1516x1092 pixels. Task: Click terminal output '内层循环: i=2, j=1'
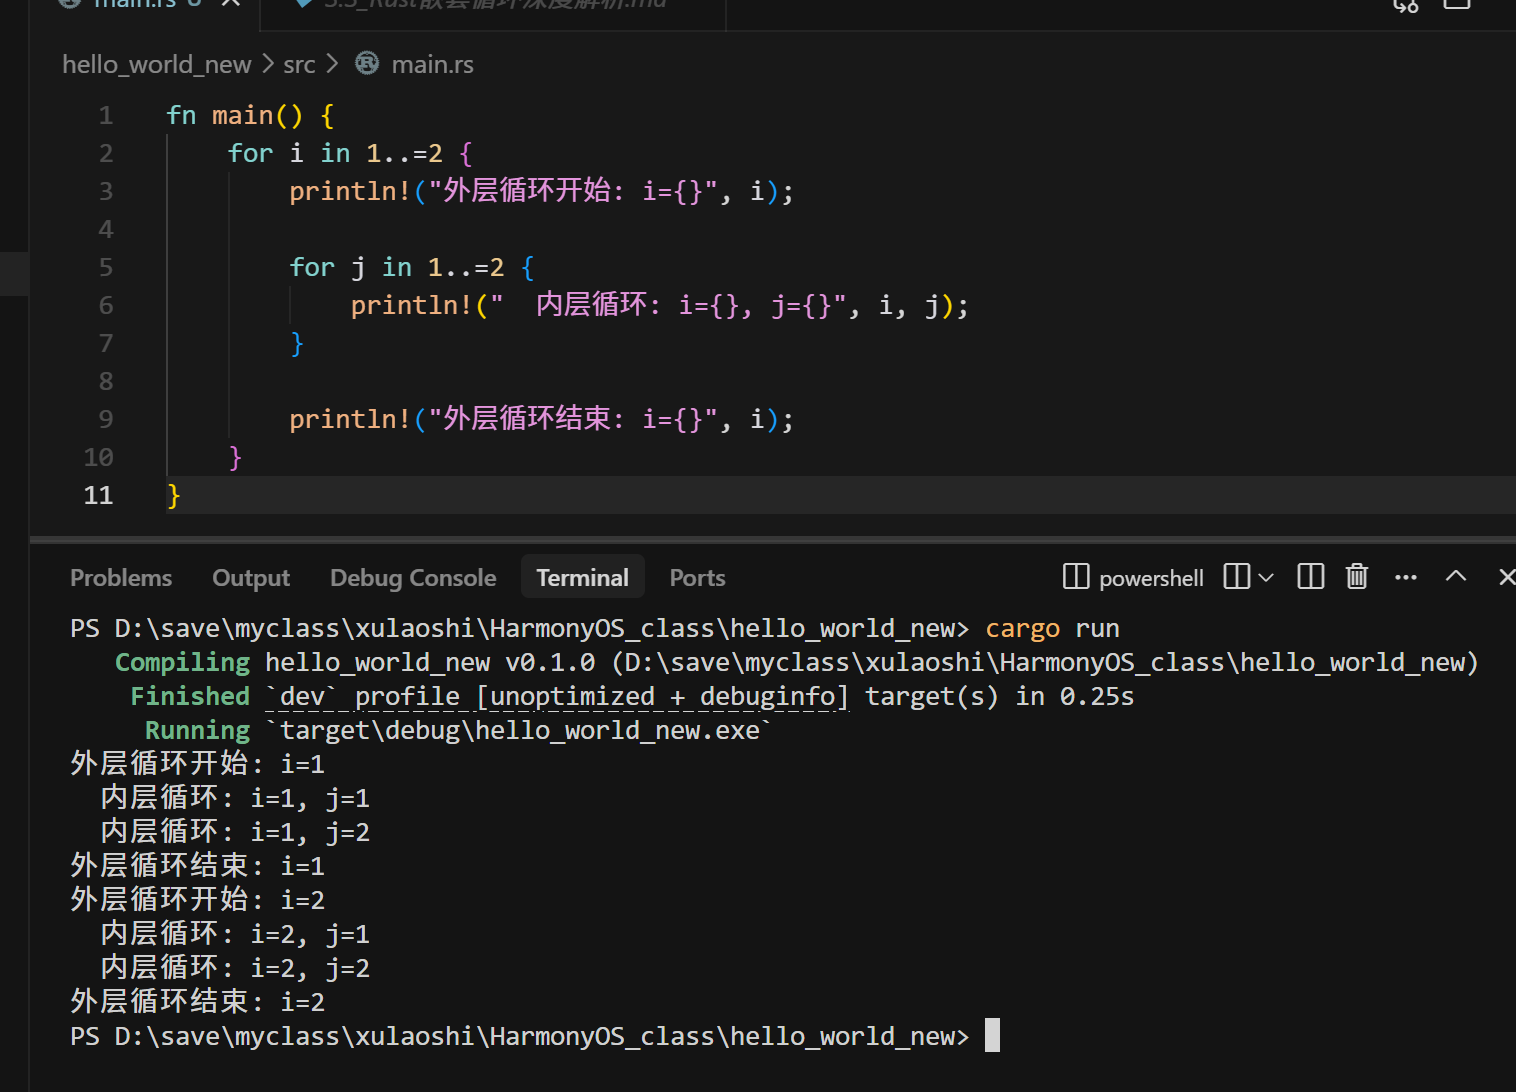pos(235,935)
